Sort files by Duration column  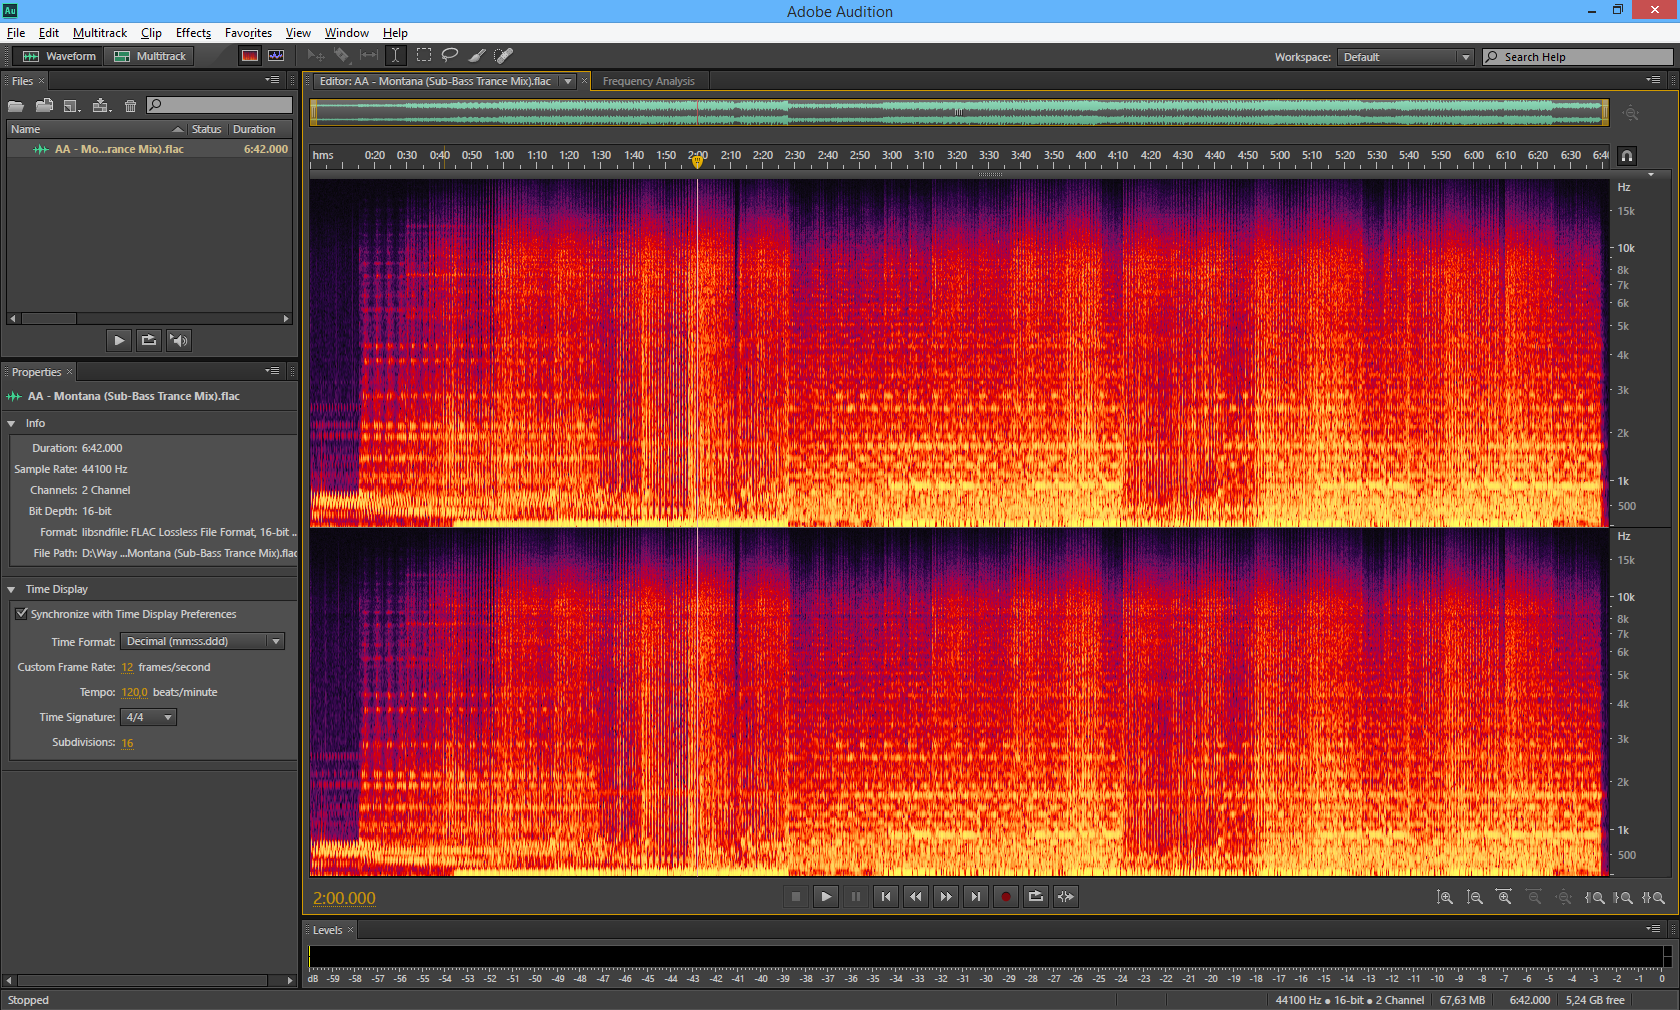[260, 129]
